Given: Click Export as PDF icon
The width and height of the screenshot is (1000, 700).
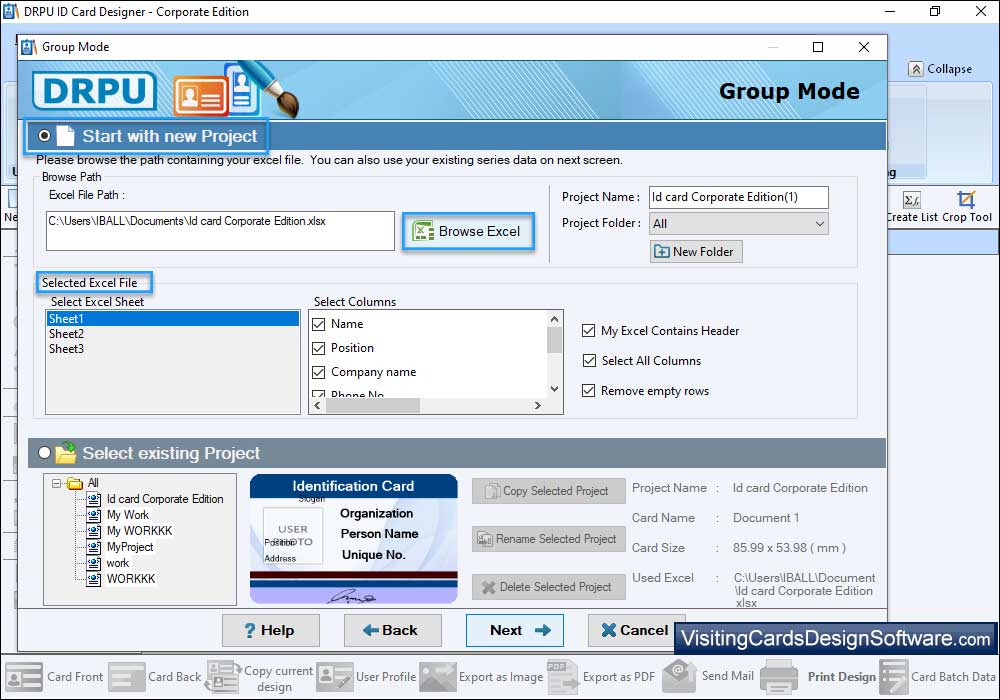Looking at the screenshot, I should click(x=562, y=677).
